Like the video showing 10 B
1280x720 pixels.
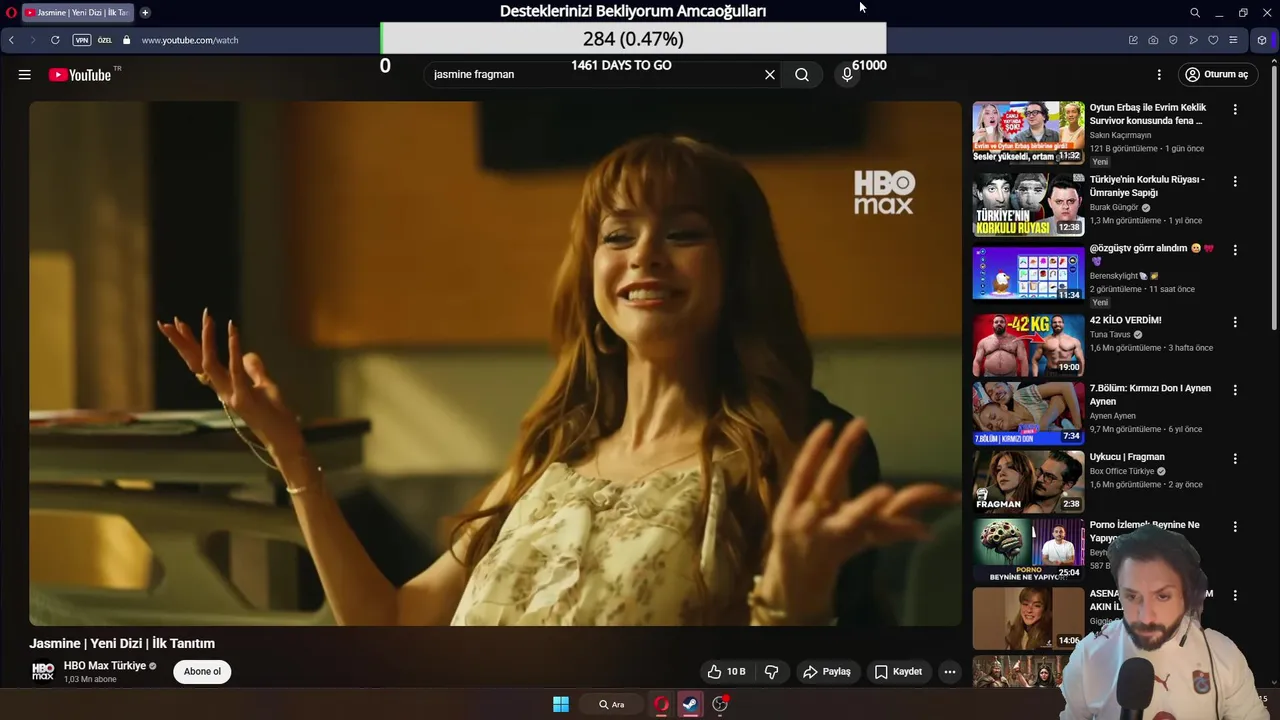pos(727,672)
